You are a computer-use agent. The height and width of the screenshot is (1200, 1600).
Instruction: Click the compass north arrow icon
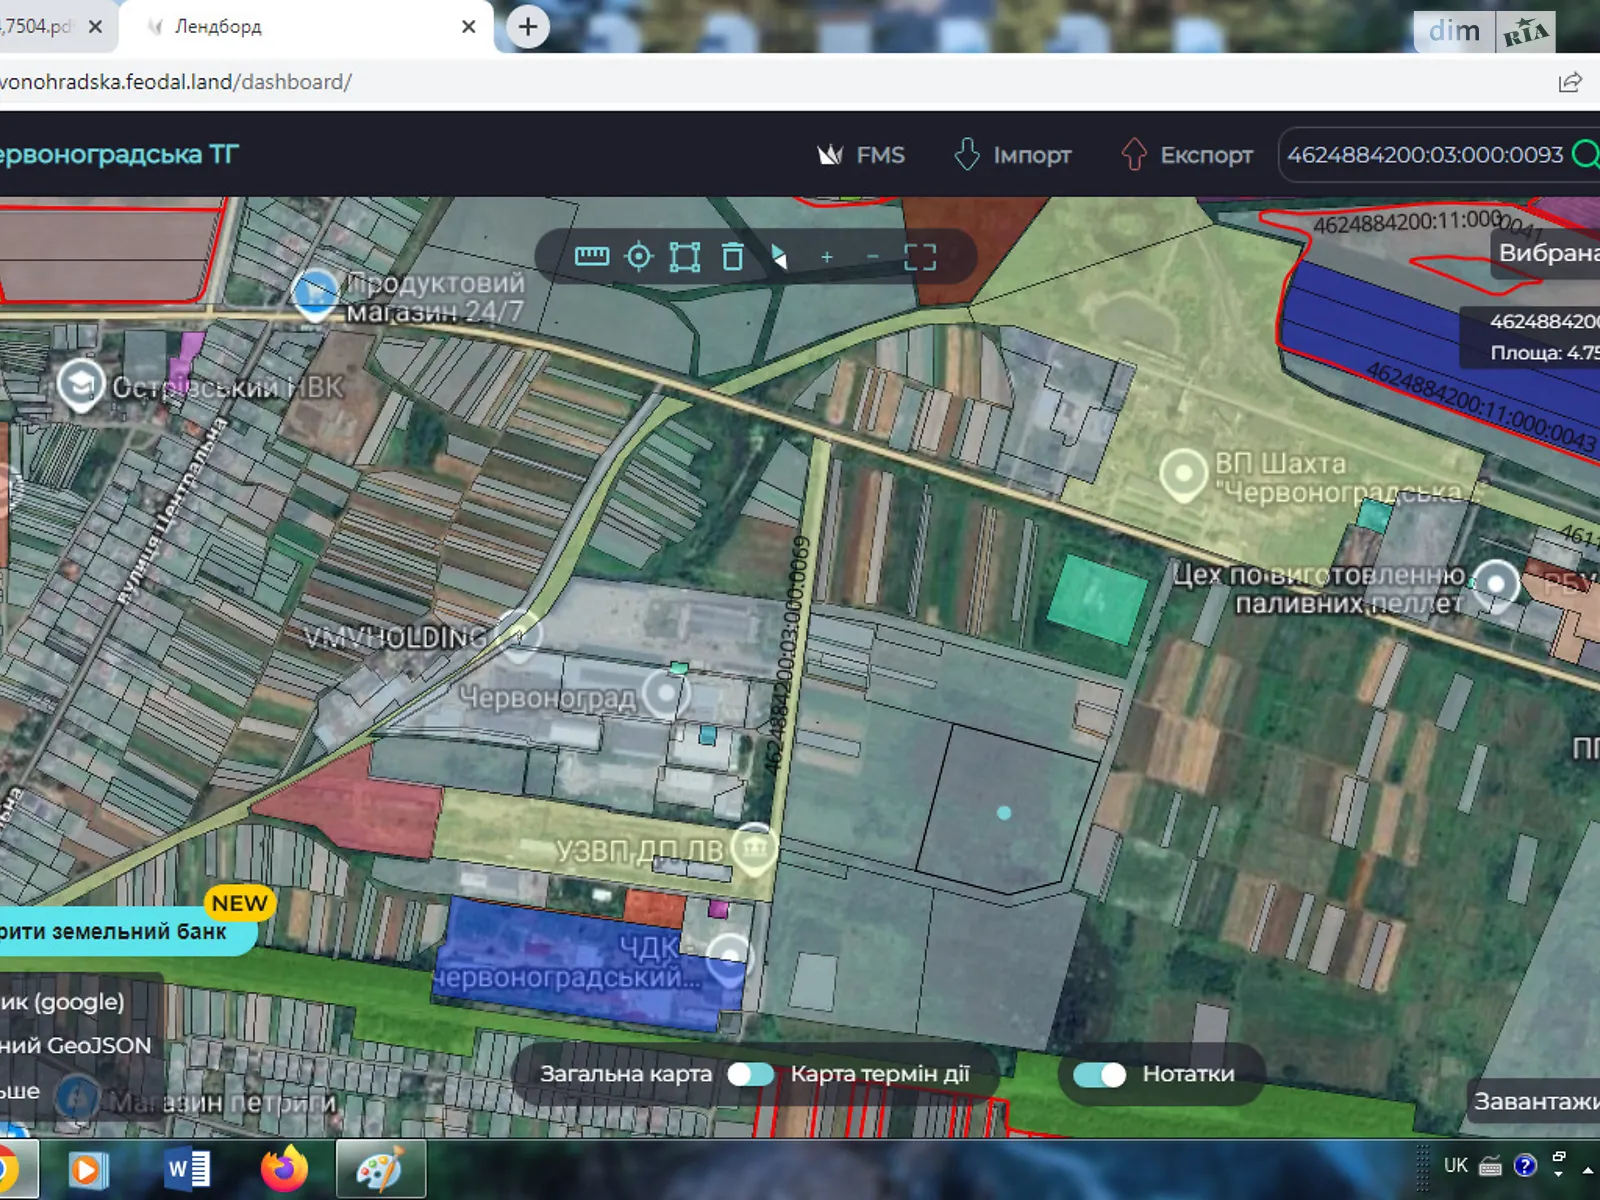[779, 257]
